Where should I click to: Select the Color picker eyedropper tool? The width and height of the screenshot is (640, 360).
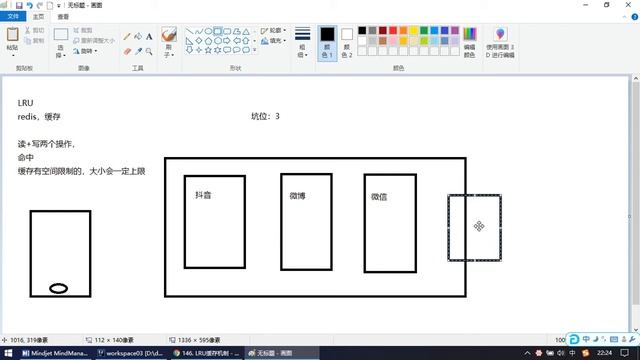pos(138,51)
